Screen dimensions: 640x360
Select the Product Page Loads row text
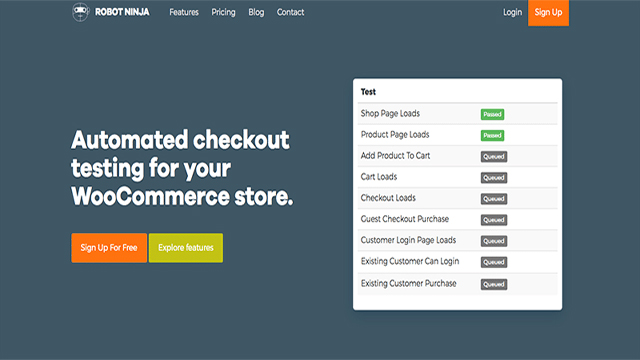(395, 135)
